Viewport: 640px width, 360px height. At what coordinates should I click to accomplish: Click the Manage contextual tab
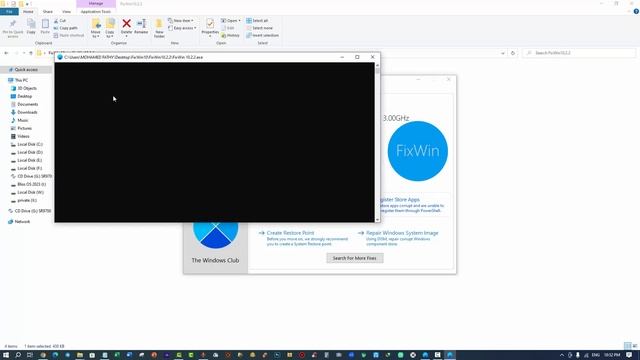[x=96, y=4]
